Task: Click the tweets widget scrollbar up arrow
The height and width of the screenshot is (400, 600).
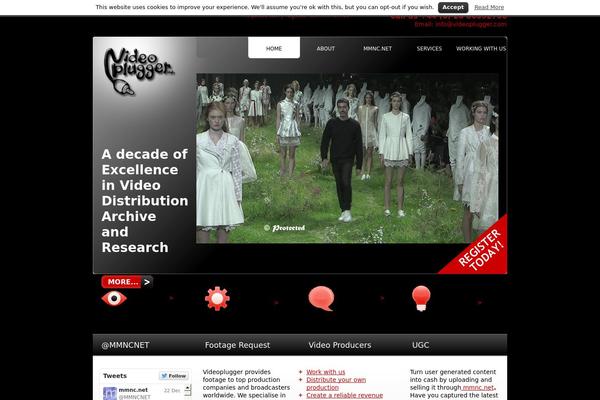Action: point(188,388)
